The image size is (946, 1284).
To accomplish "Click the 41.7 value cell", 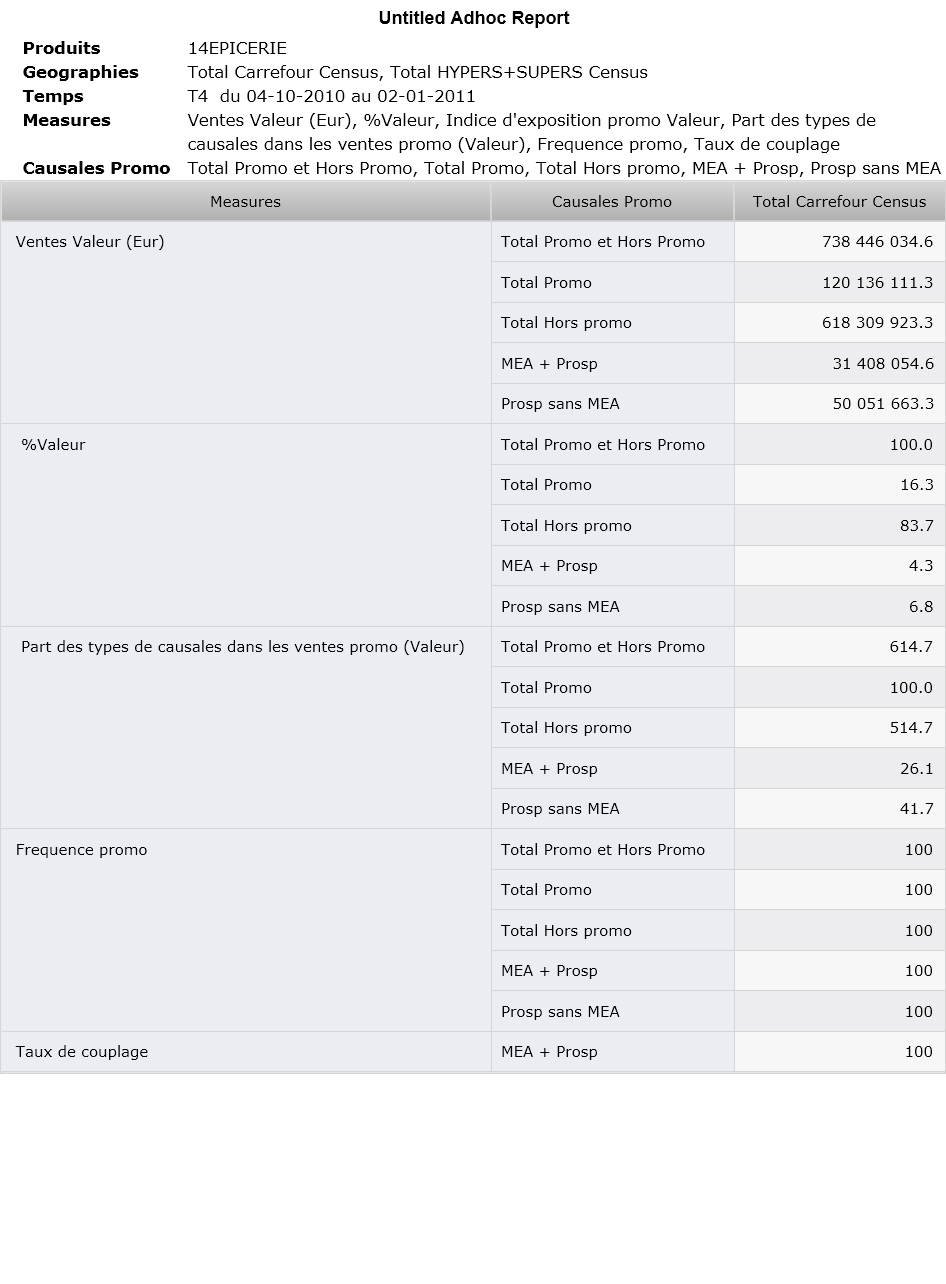I will click(x=840, y=808).
